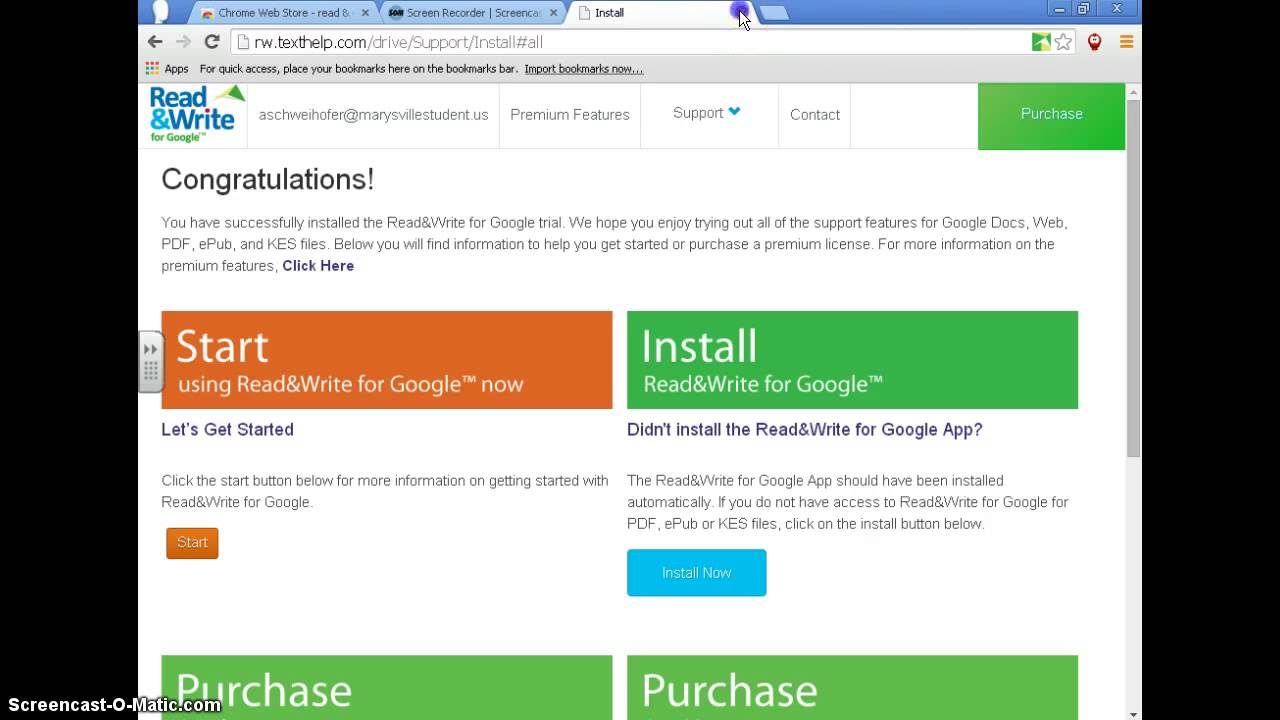Click the scrollbar down arrow
Screen dimensions: 1280x720
(1133, 713)
